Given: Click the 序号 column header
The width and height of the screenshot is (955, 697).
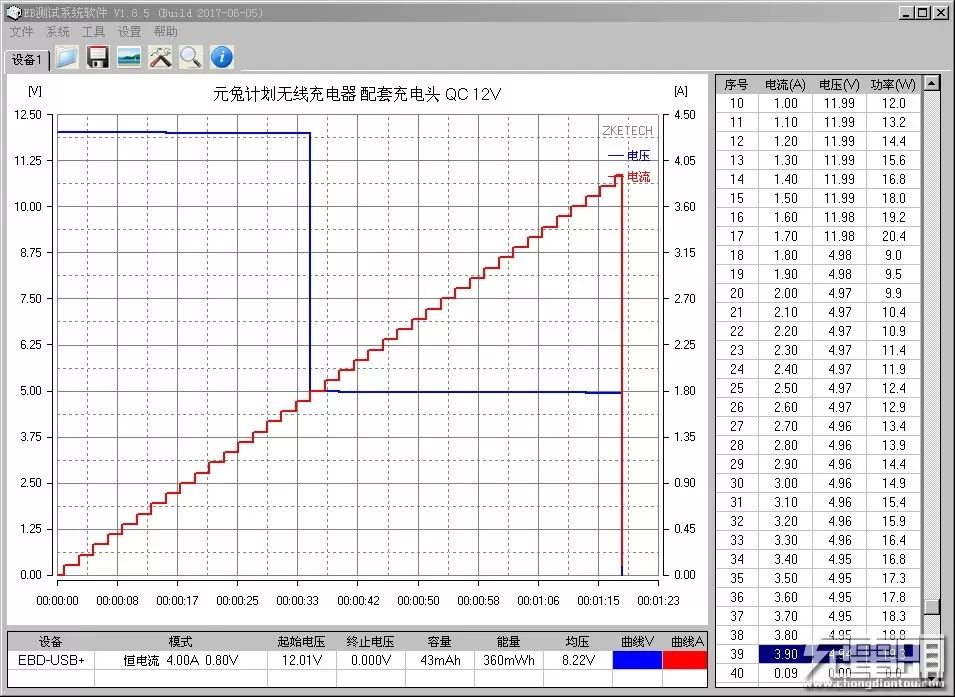Looking at the screenshot, I should click(x=736, y=85).
